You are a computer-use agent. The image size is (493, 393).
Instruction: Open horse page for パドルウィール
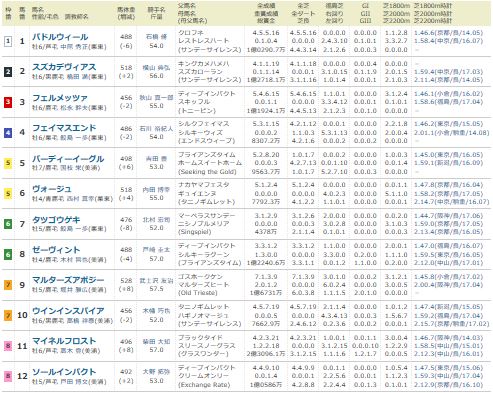tap(60, 37)
